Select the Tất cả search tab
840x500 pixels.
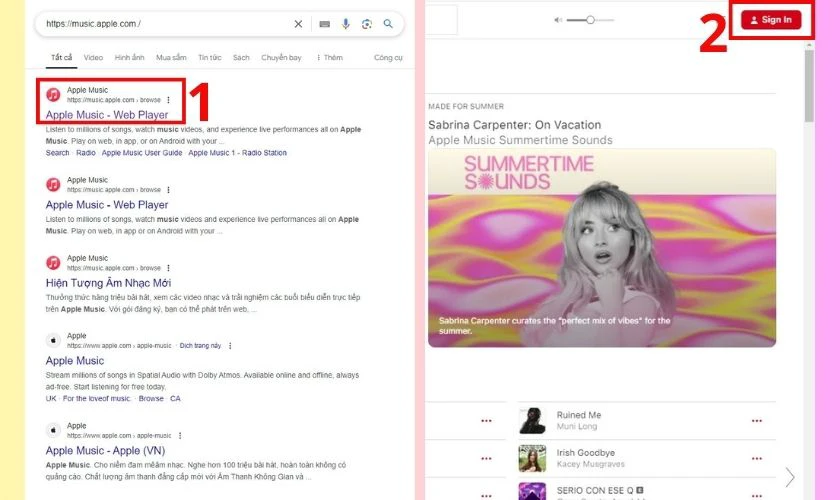(x=61, y=57)
